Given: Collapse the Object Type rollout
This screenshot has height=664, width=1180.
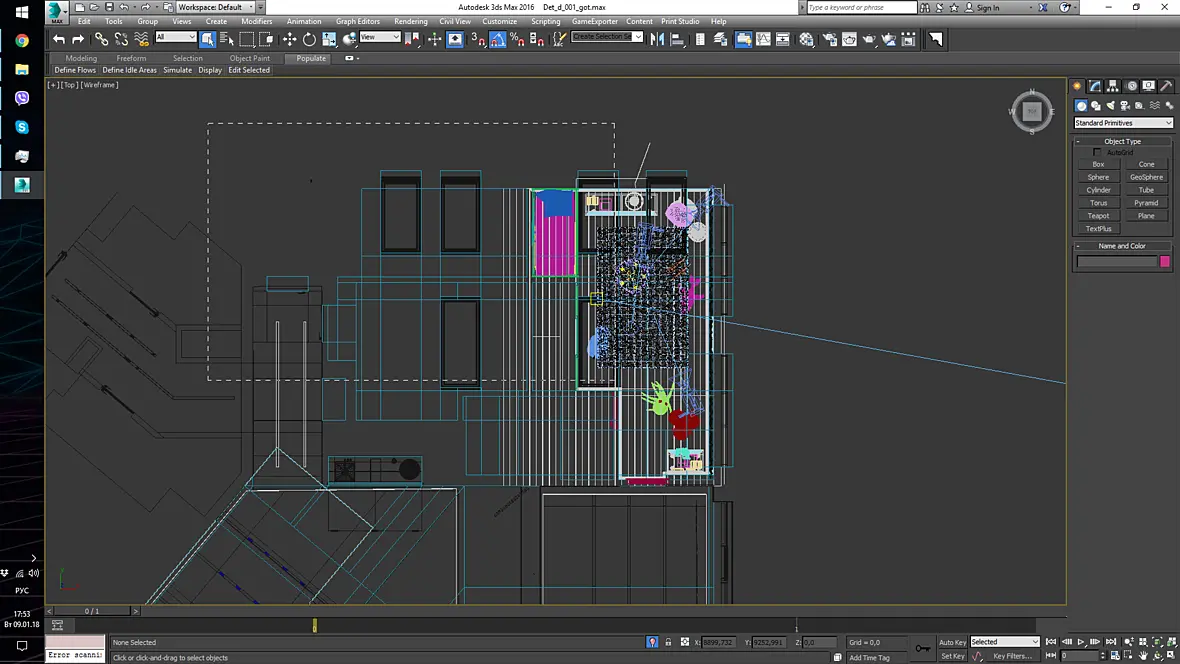Looking at the screenshot, I should [1122, 141].
